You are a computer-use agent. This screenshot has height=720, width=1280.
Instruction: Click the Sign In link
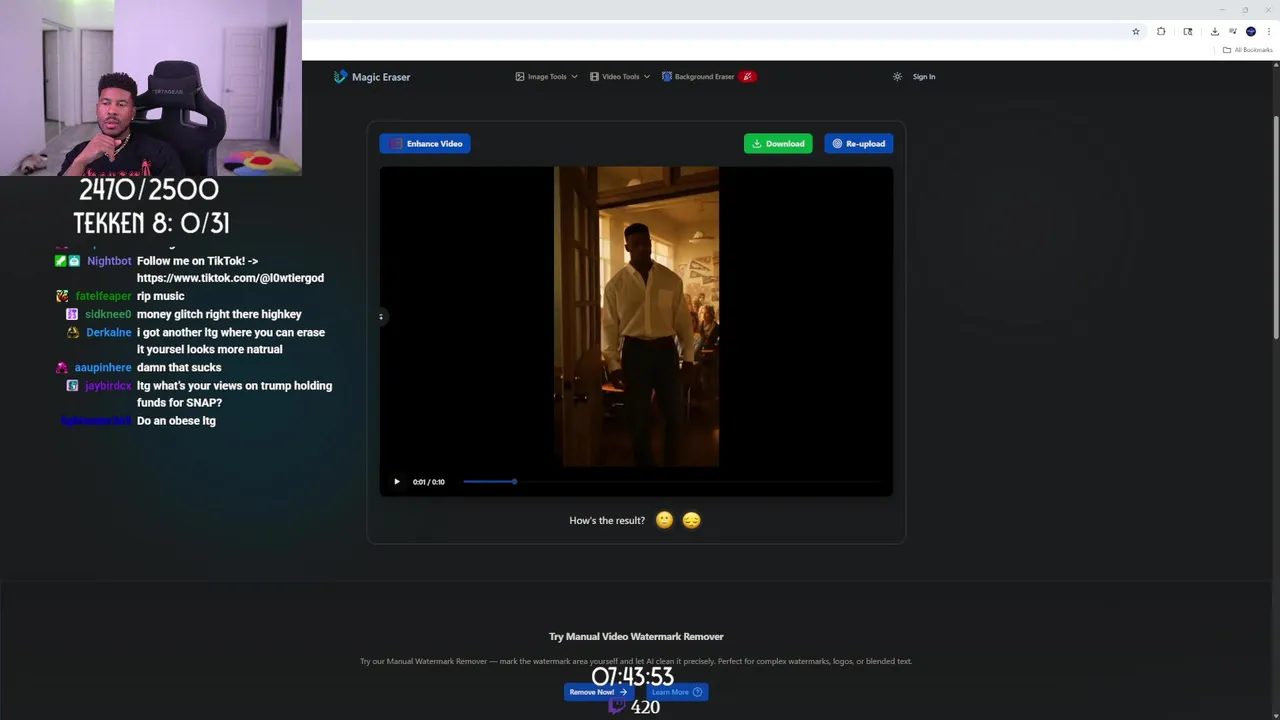pyautogui.click(x=924, y=77)
